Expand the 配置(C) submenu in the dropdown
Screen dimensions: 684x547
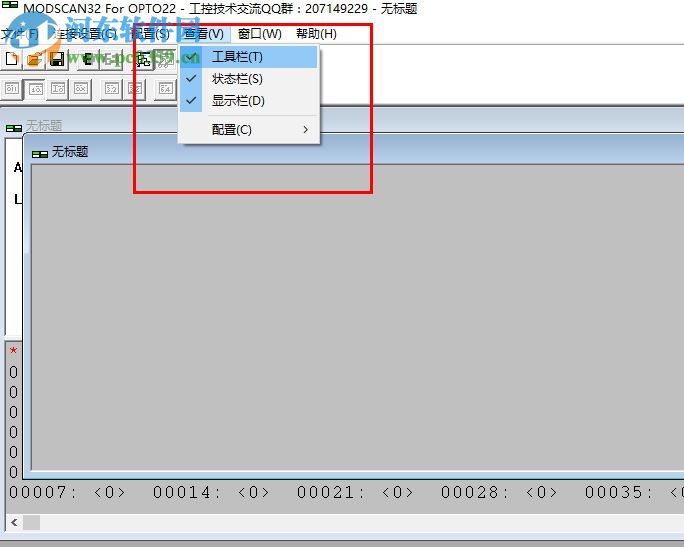[249, 130]
